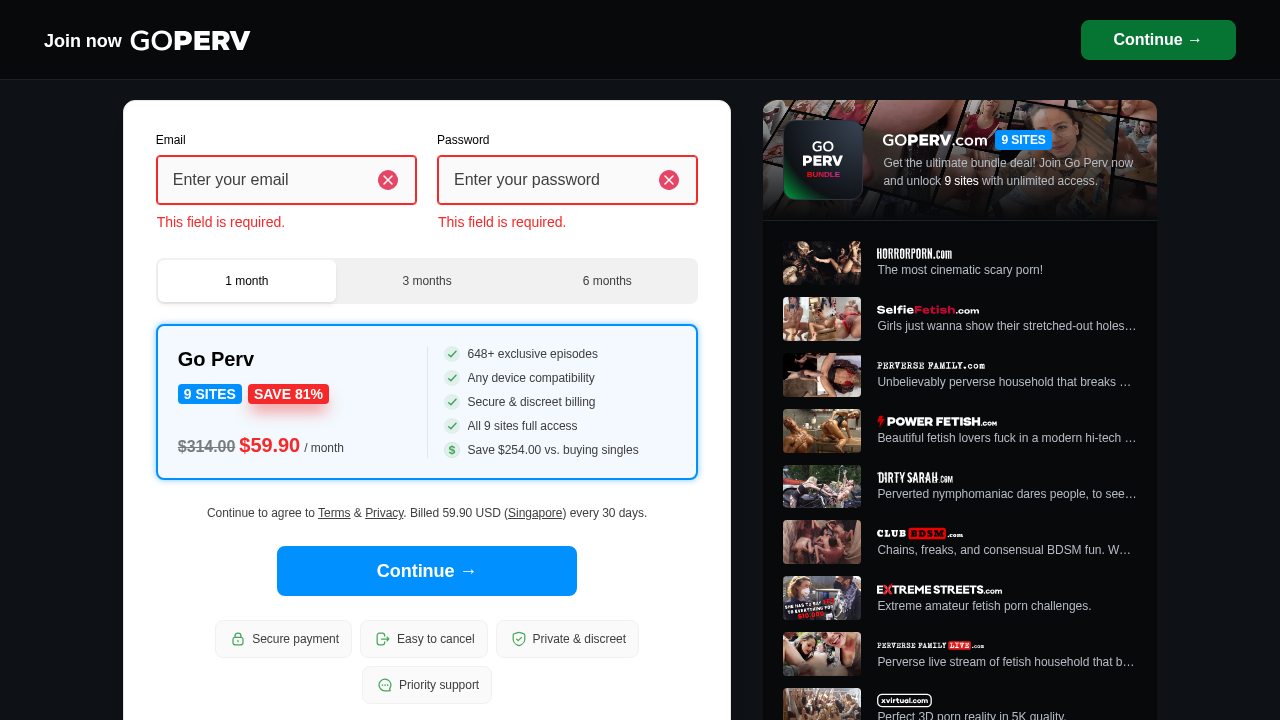Click the Perverse Family.com logo
The width and height of the screenshot is (1280, 720).
pos(931,366)
